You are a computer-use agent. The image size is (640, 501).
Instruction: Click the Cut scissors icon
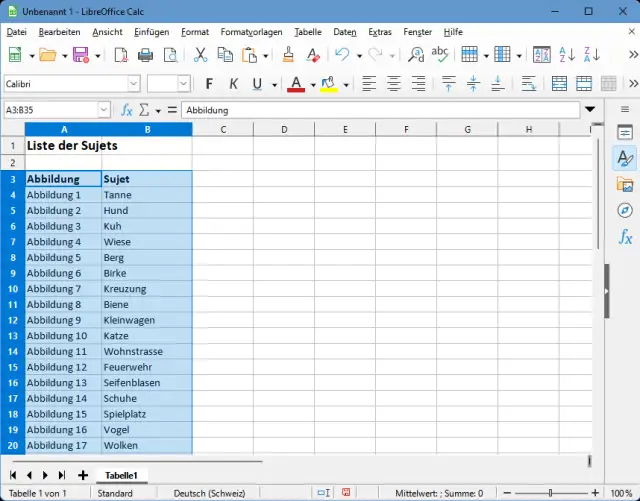point(200,55)
